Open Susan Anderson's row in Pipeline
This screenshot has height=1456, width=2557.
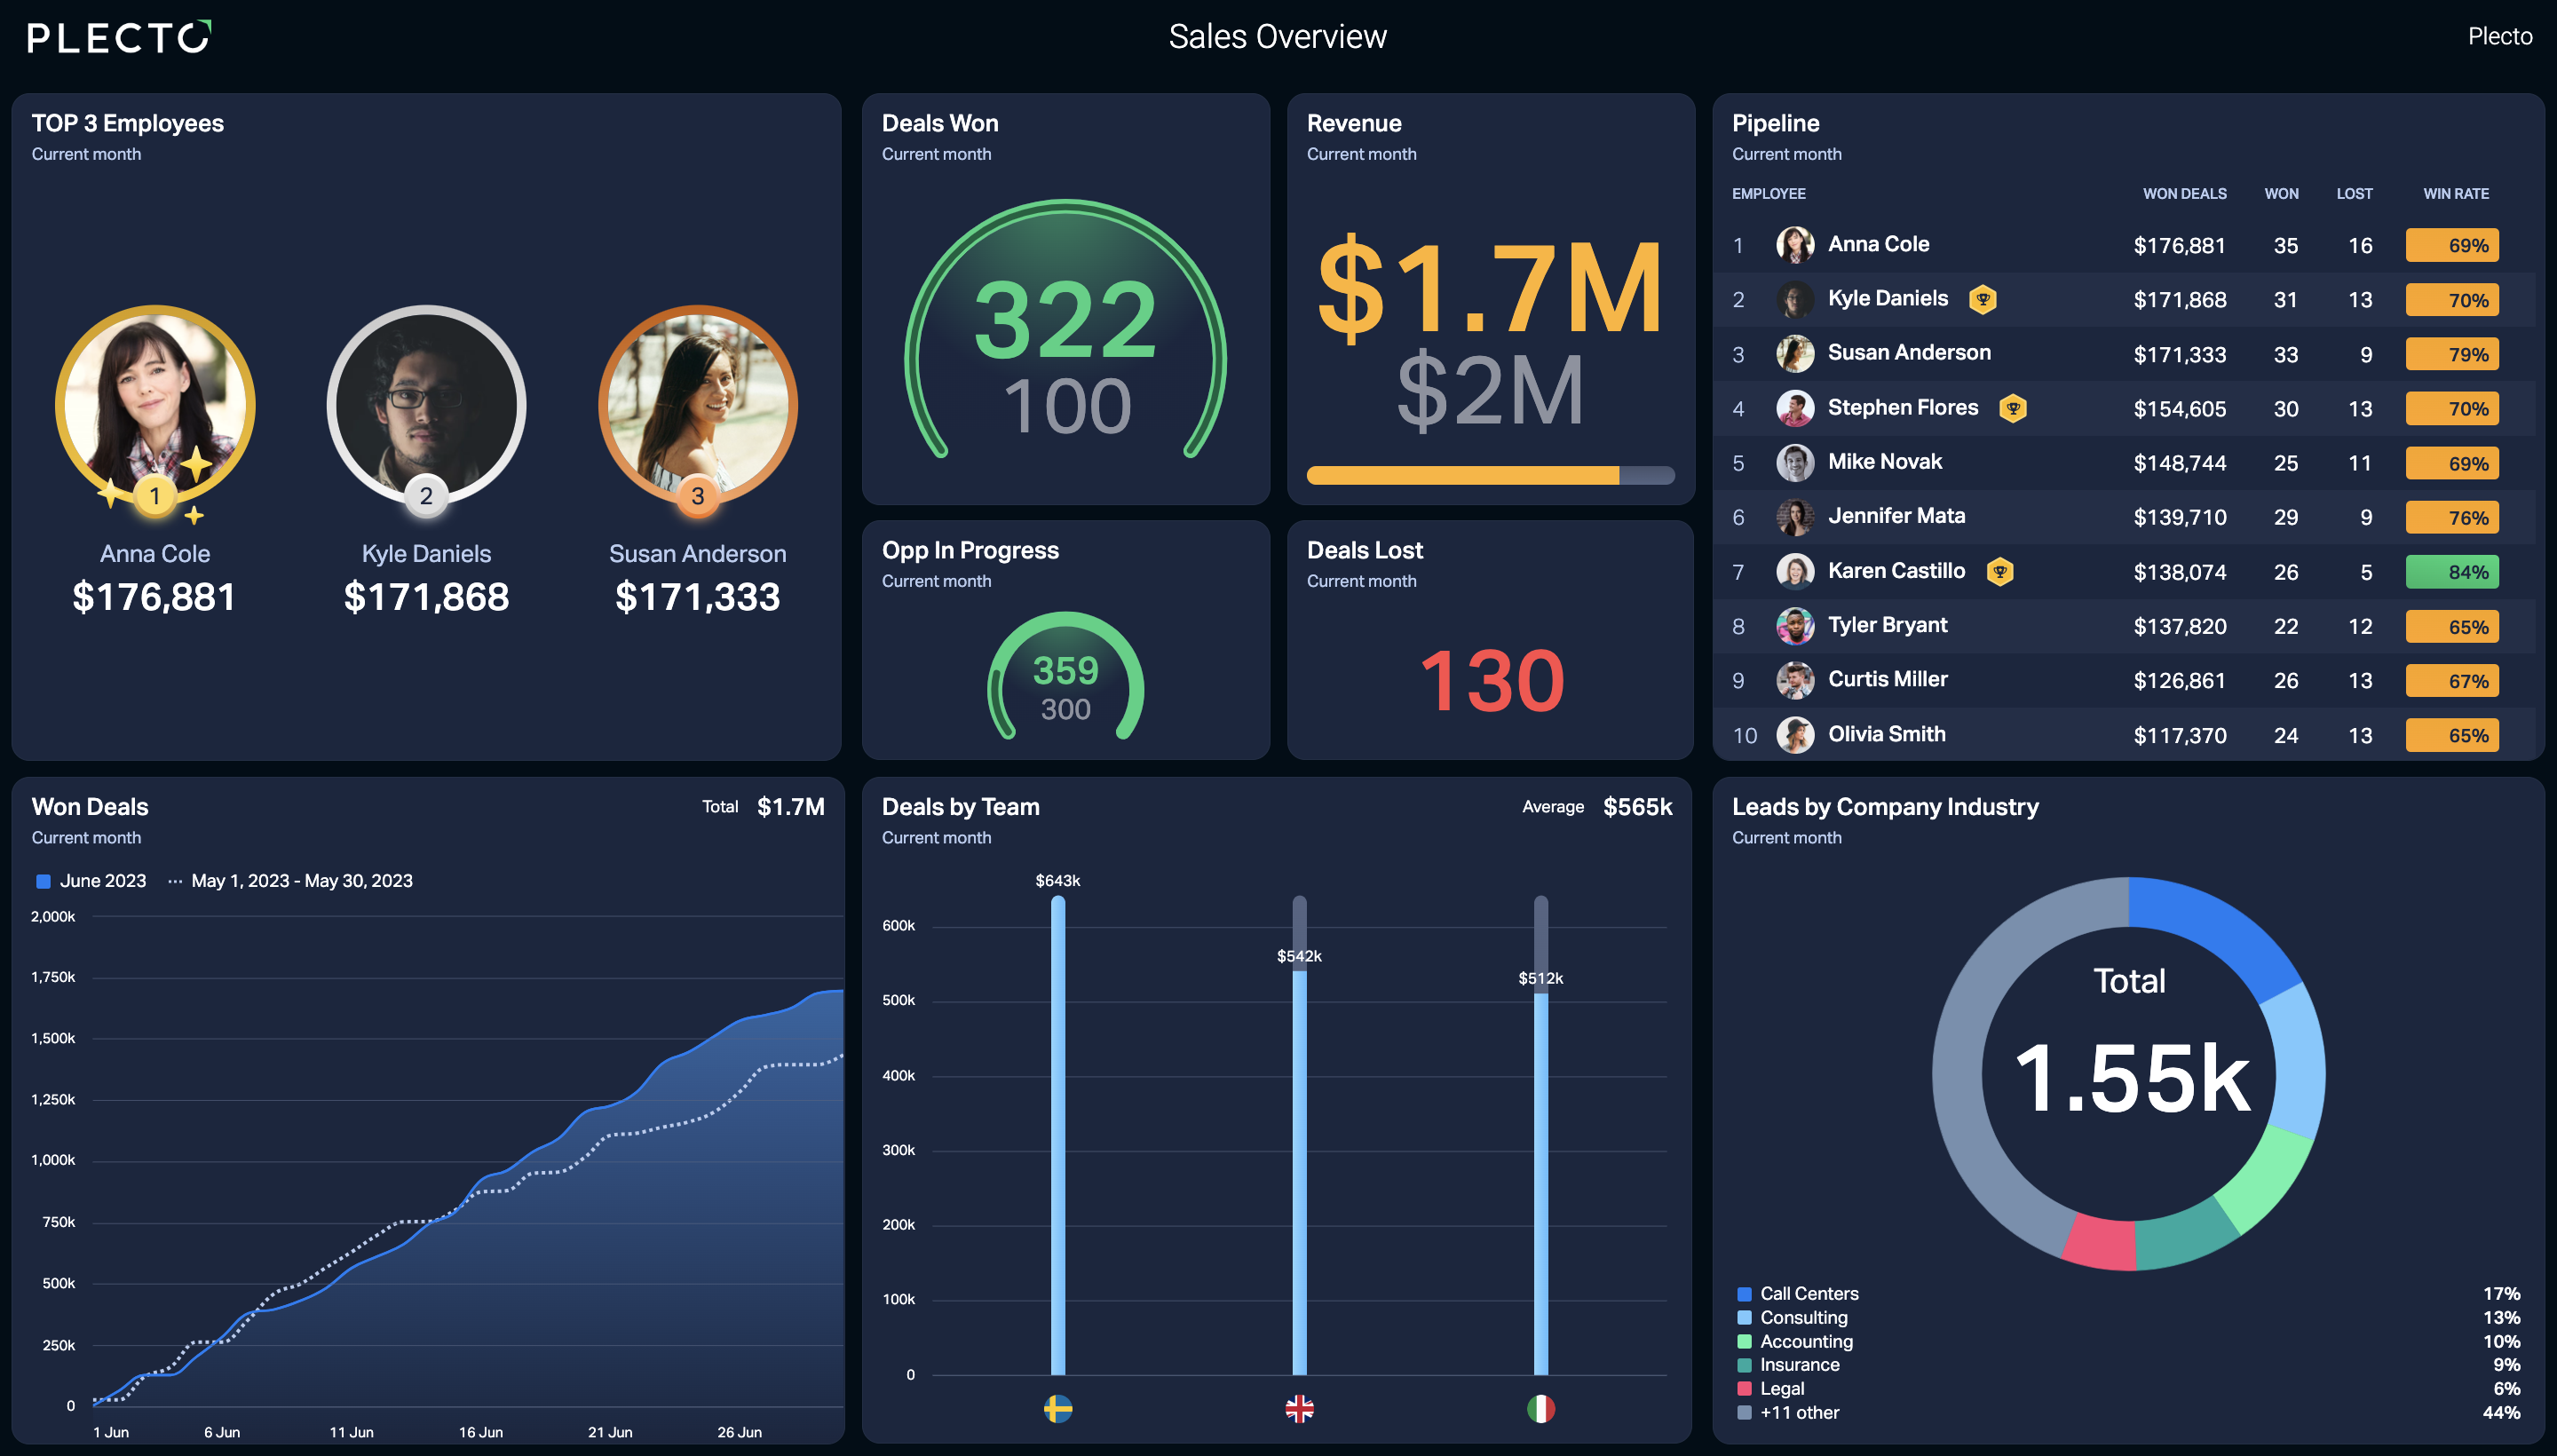pyautogui.click(x=2124, y=354)
